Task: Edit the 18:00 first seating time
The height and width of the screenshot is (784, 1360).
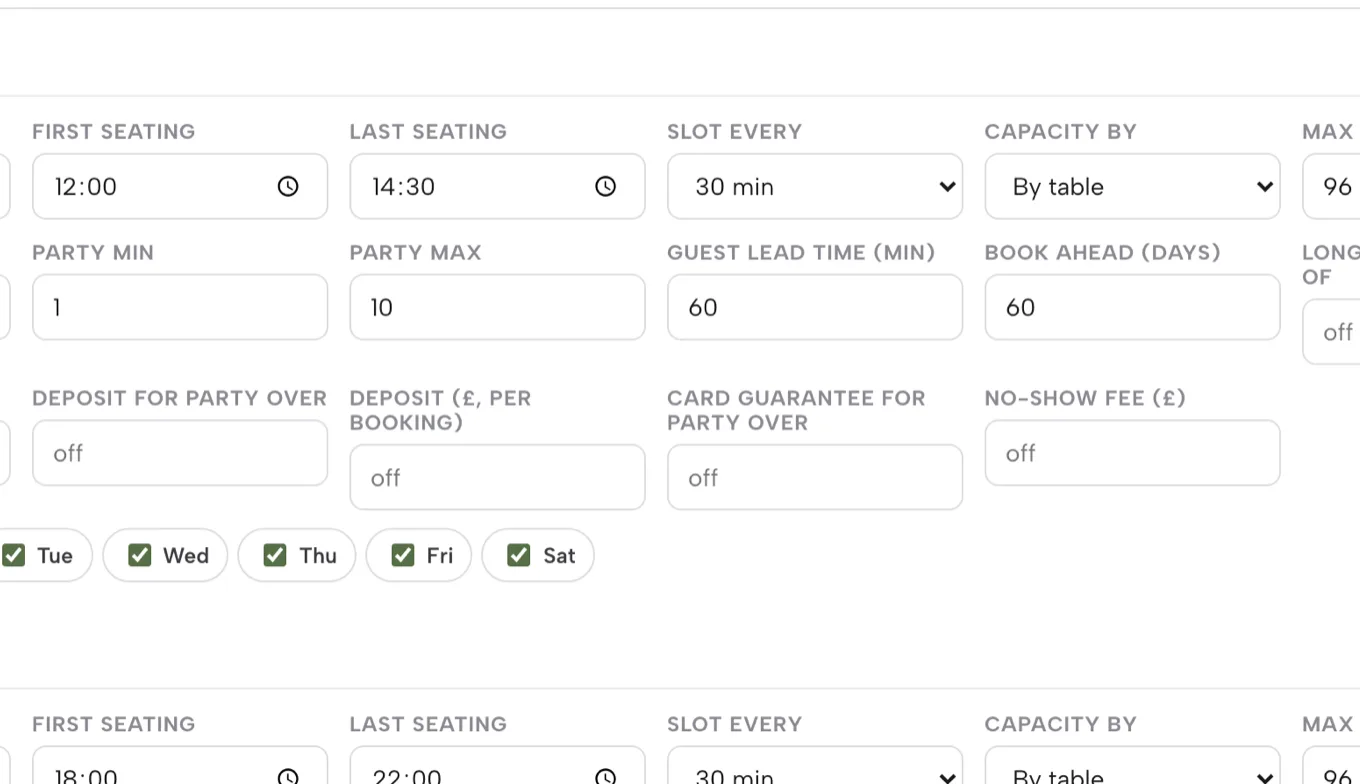Action: [x=180, y=766]
